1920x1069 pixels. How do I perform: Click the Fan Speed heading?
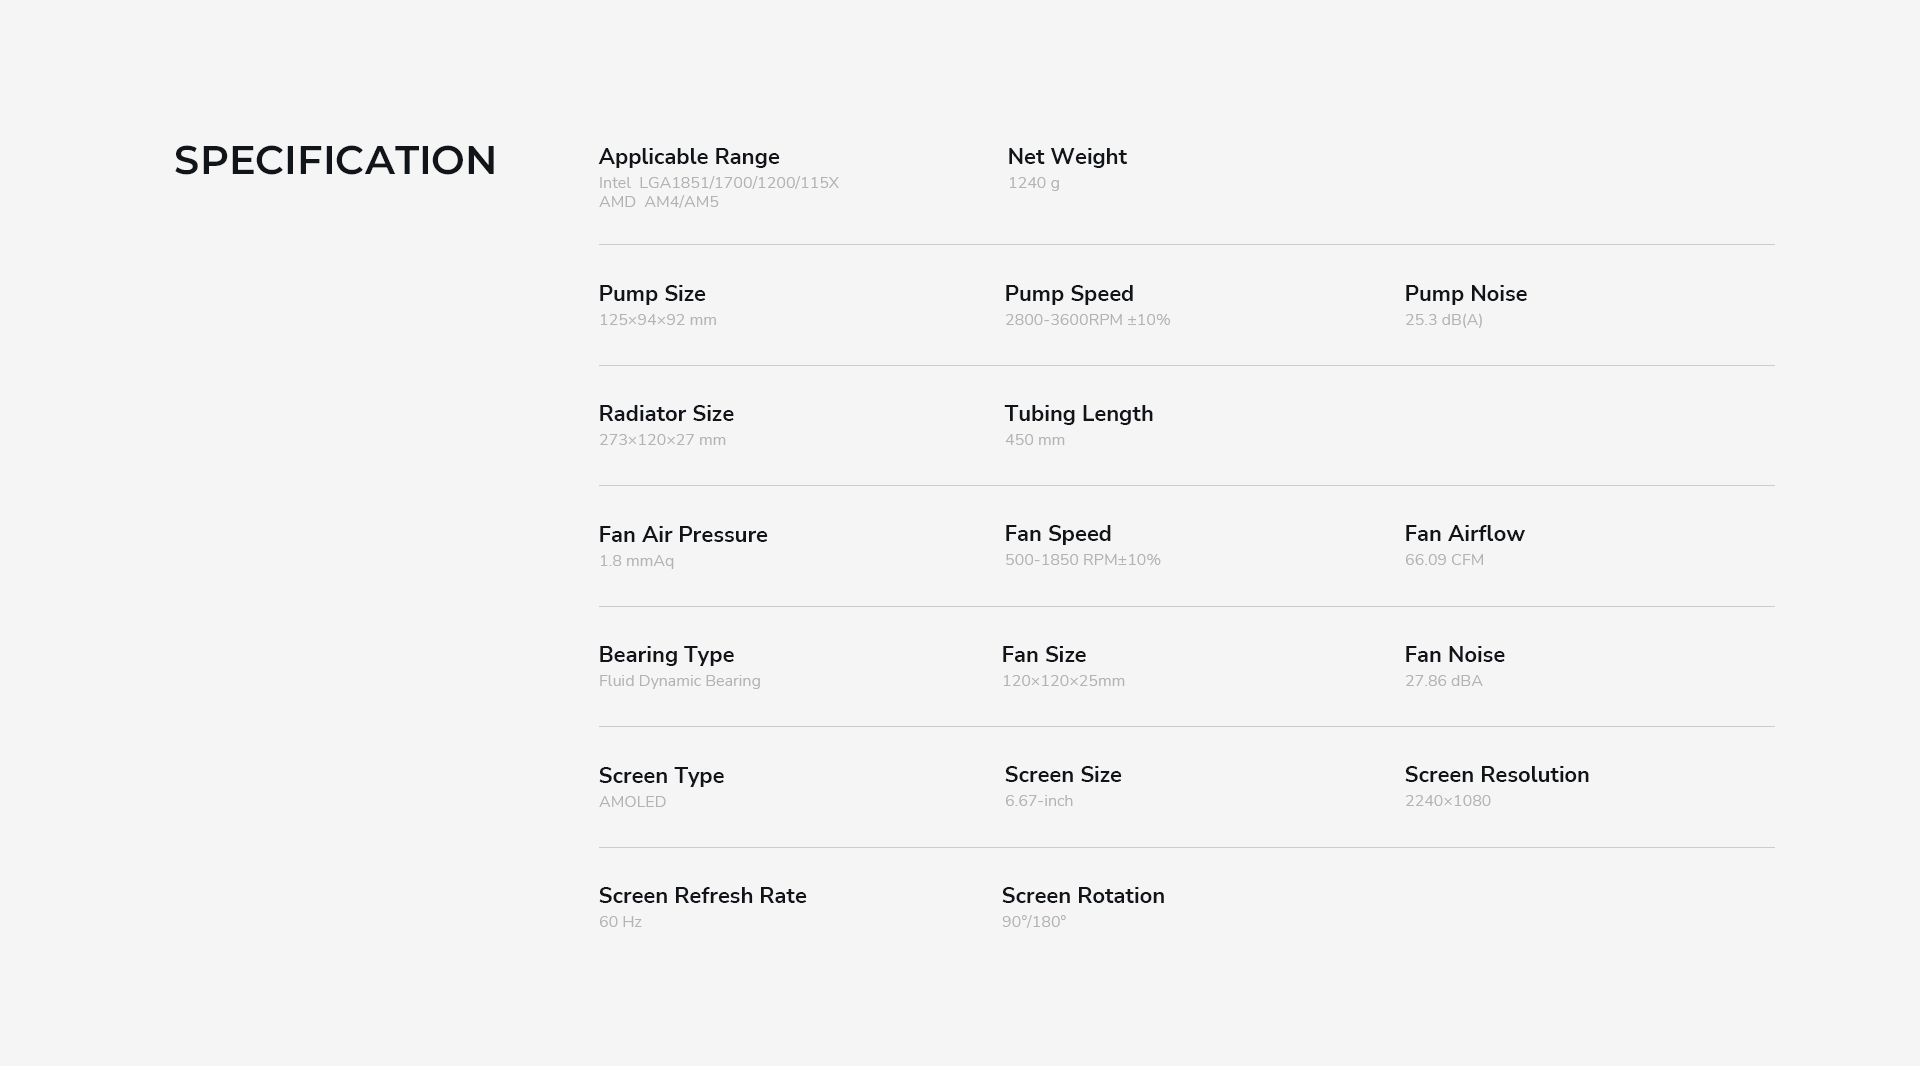pyautogui.click(x=1058, y=534)
